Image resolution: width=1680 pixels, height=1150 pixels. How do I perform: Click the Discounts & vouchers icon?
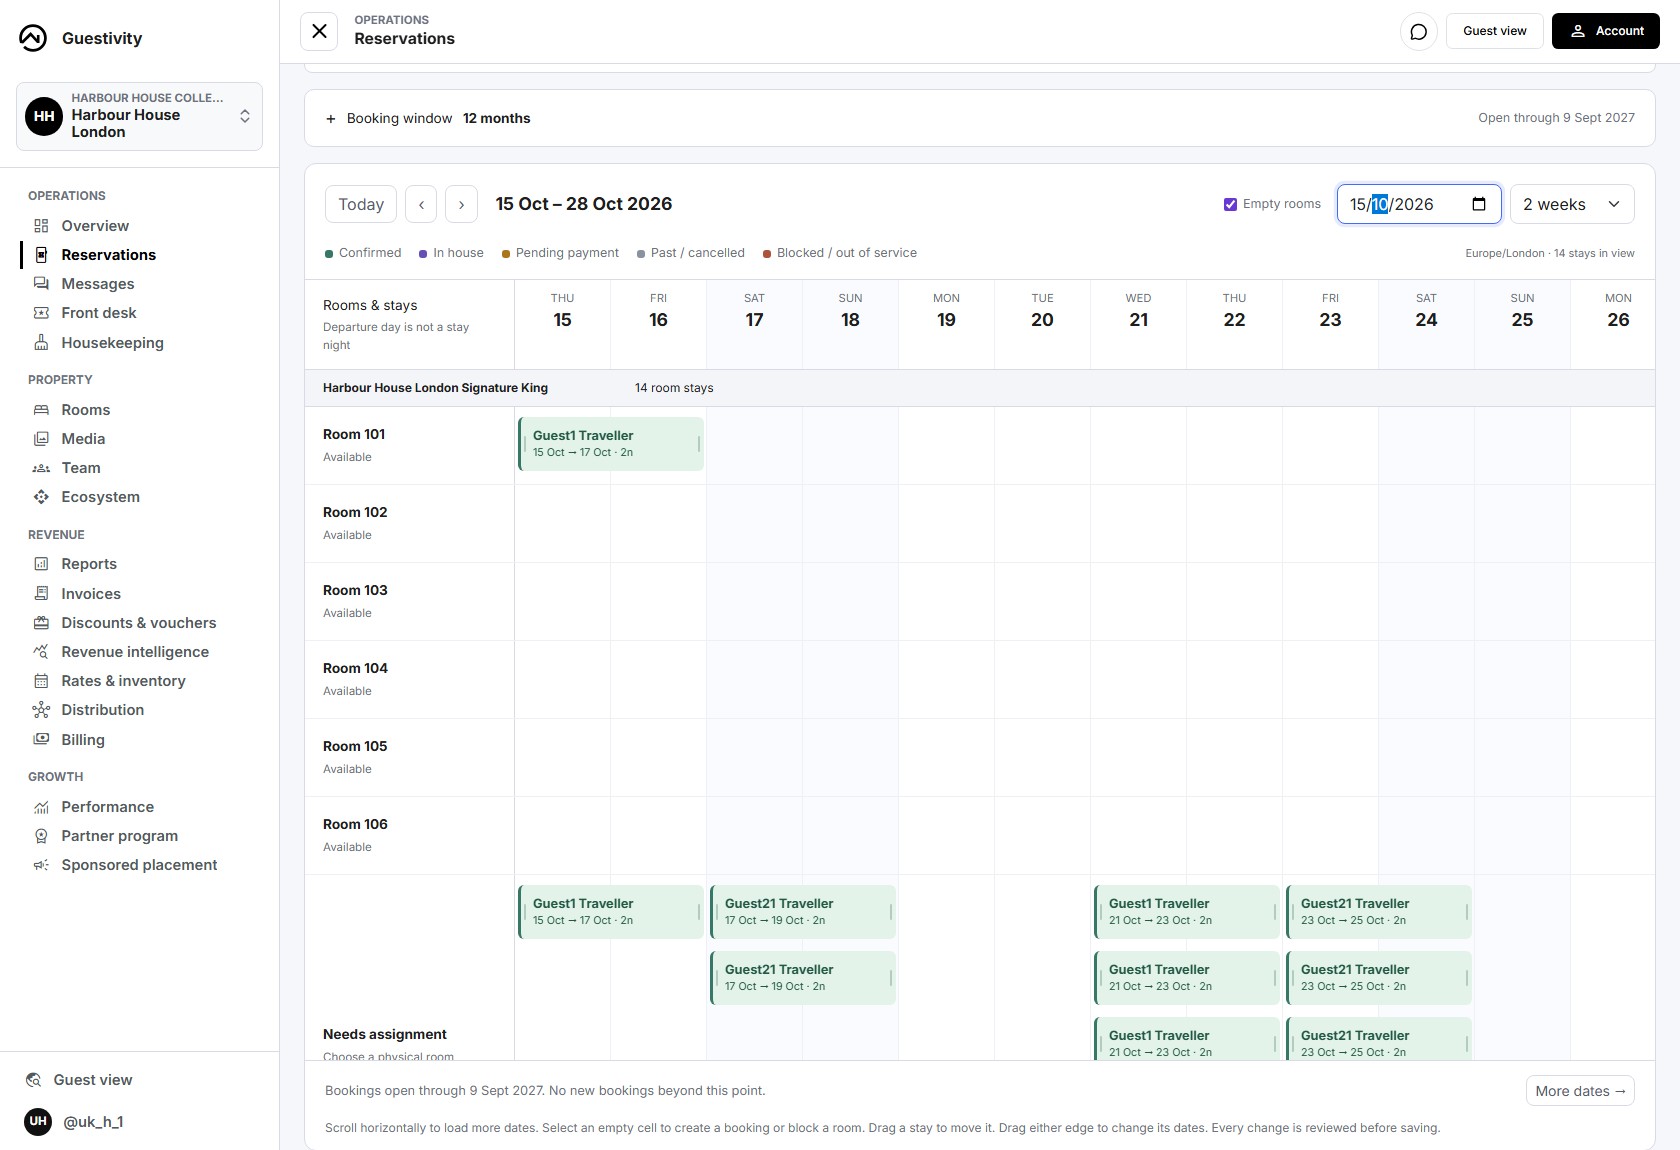click(x=41, y=623)
